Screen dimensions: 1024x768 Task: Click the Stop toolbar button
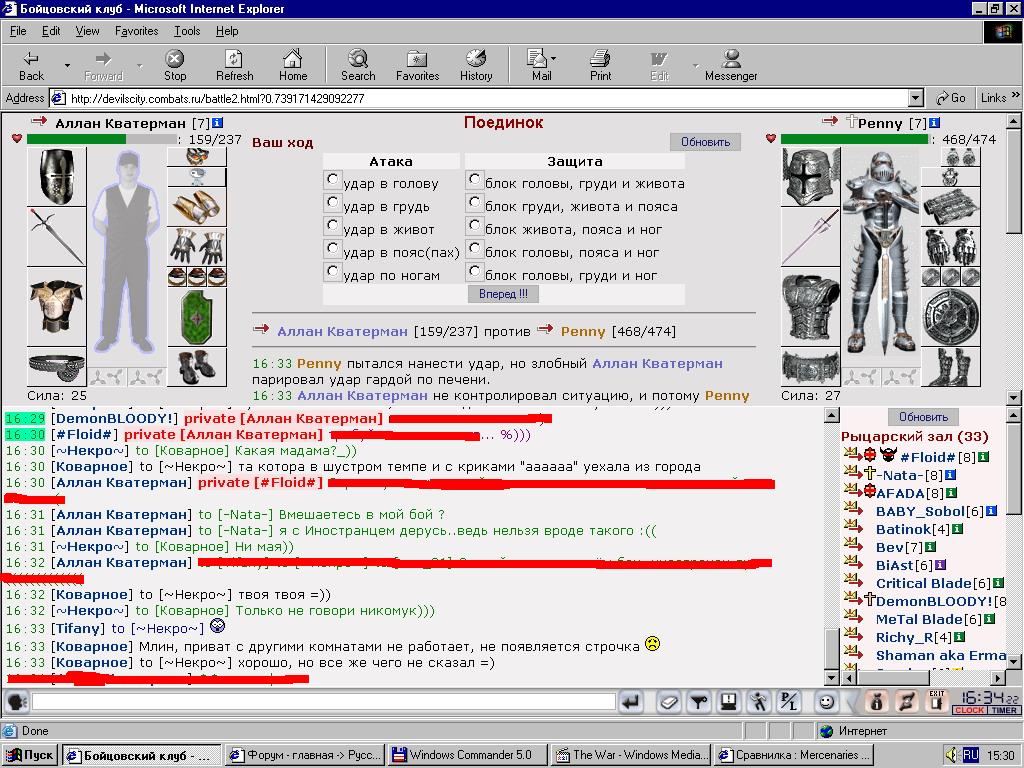coord(174,65)
